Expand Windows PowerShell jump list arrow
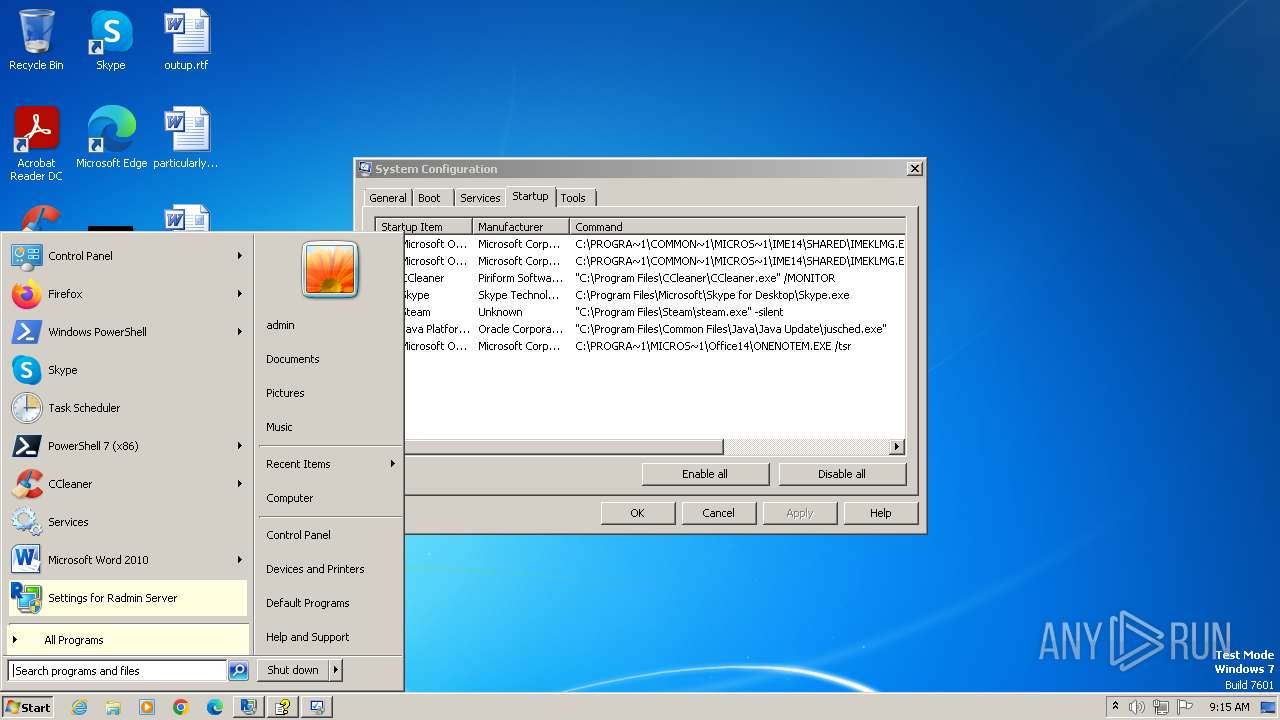The image size is (1280, 720). [x=240, y=332]
